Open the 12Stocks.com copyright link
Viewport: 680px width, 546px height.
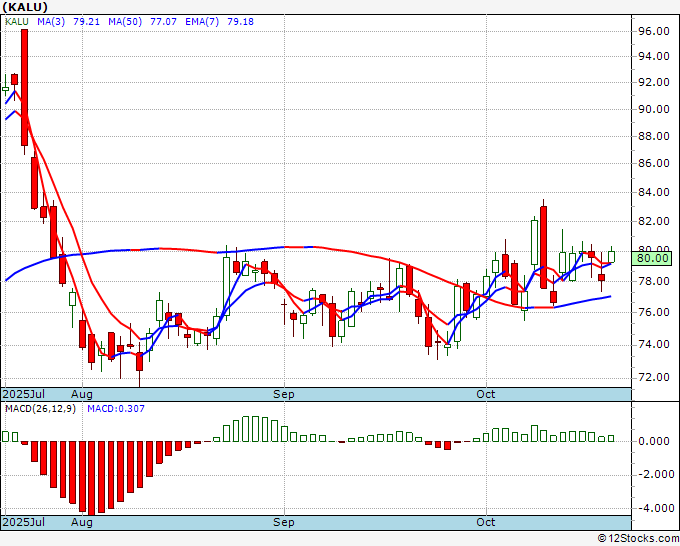click(638, 539)
